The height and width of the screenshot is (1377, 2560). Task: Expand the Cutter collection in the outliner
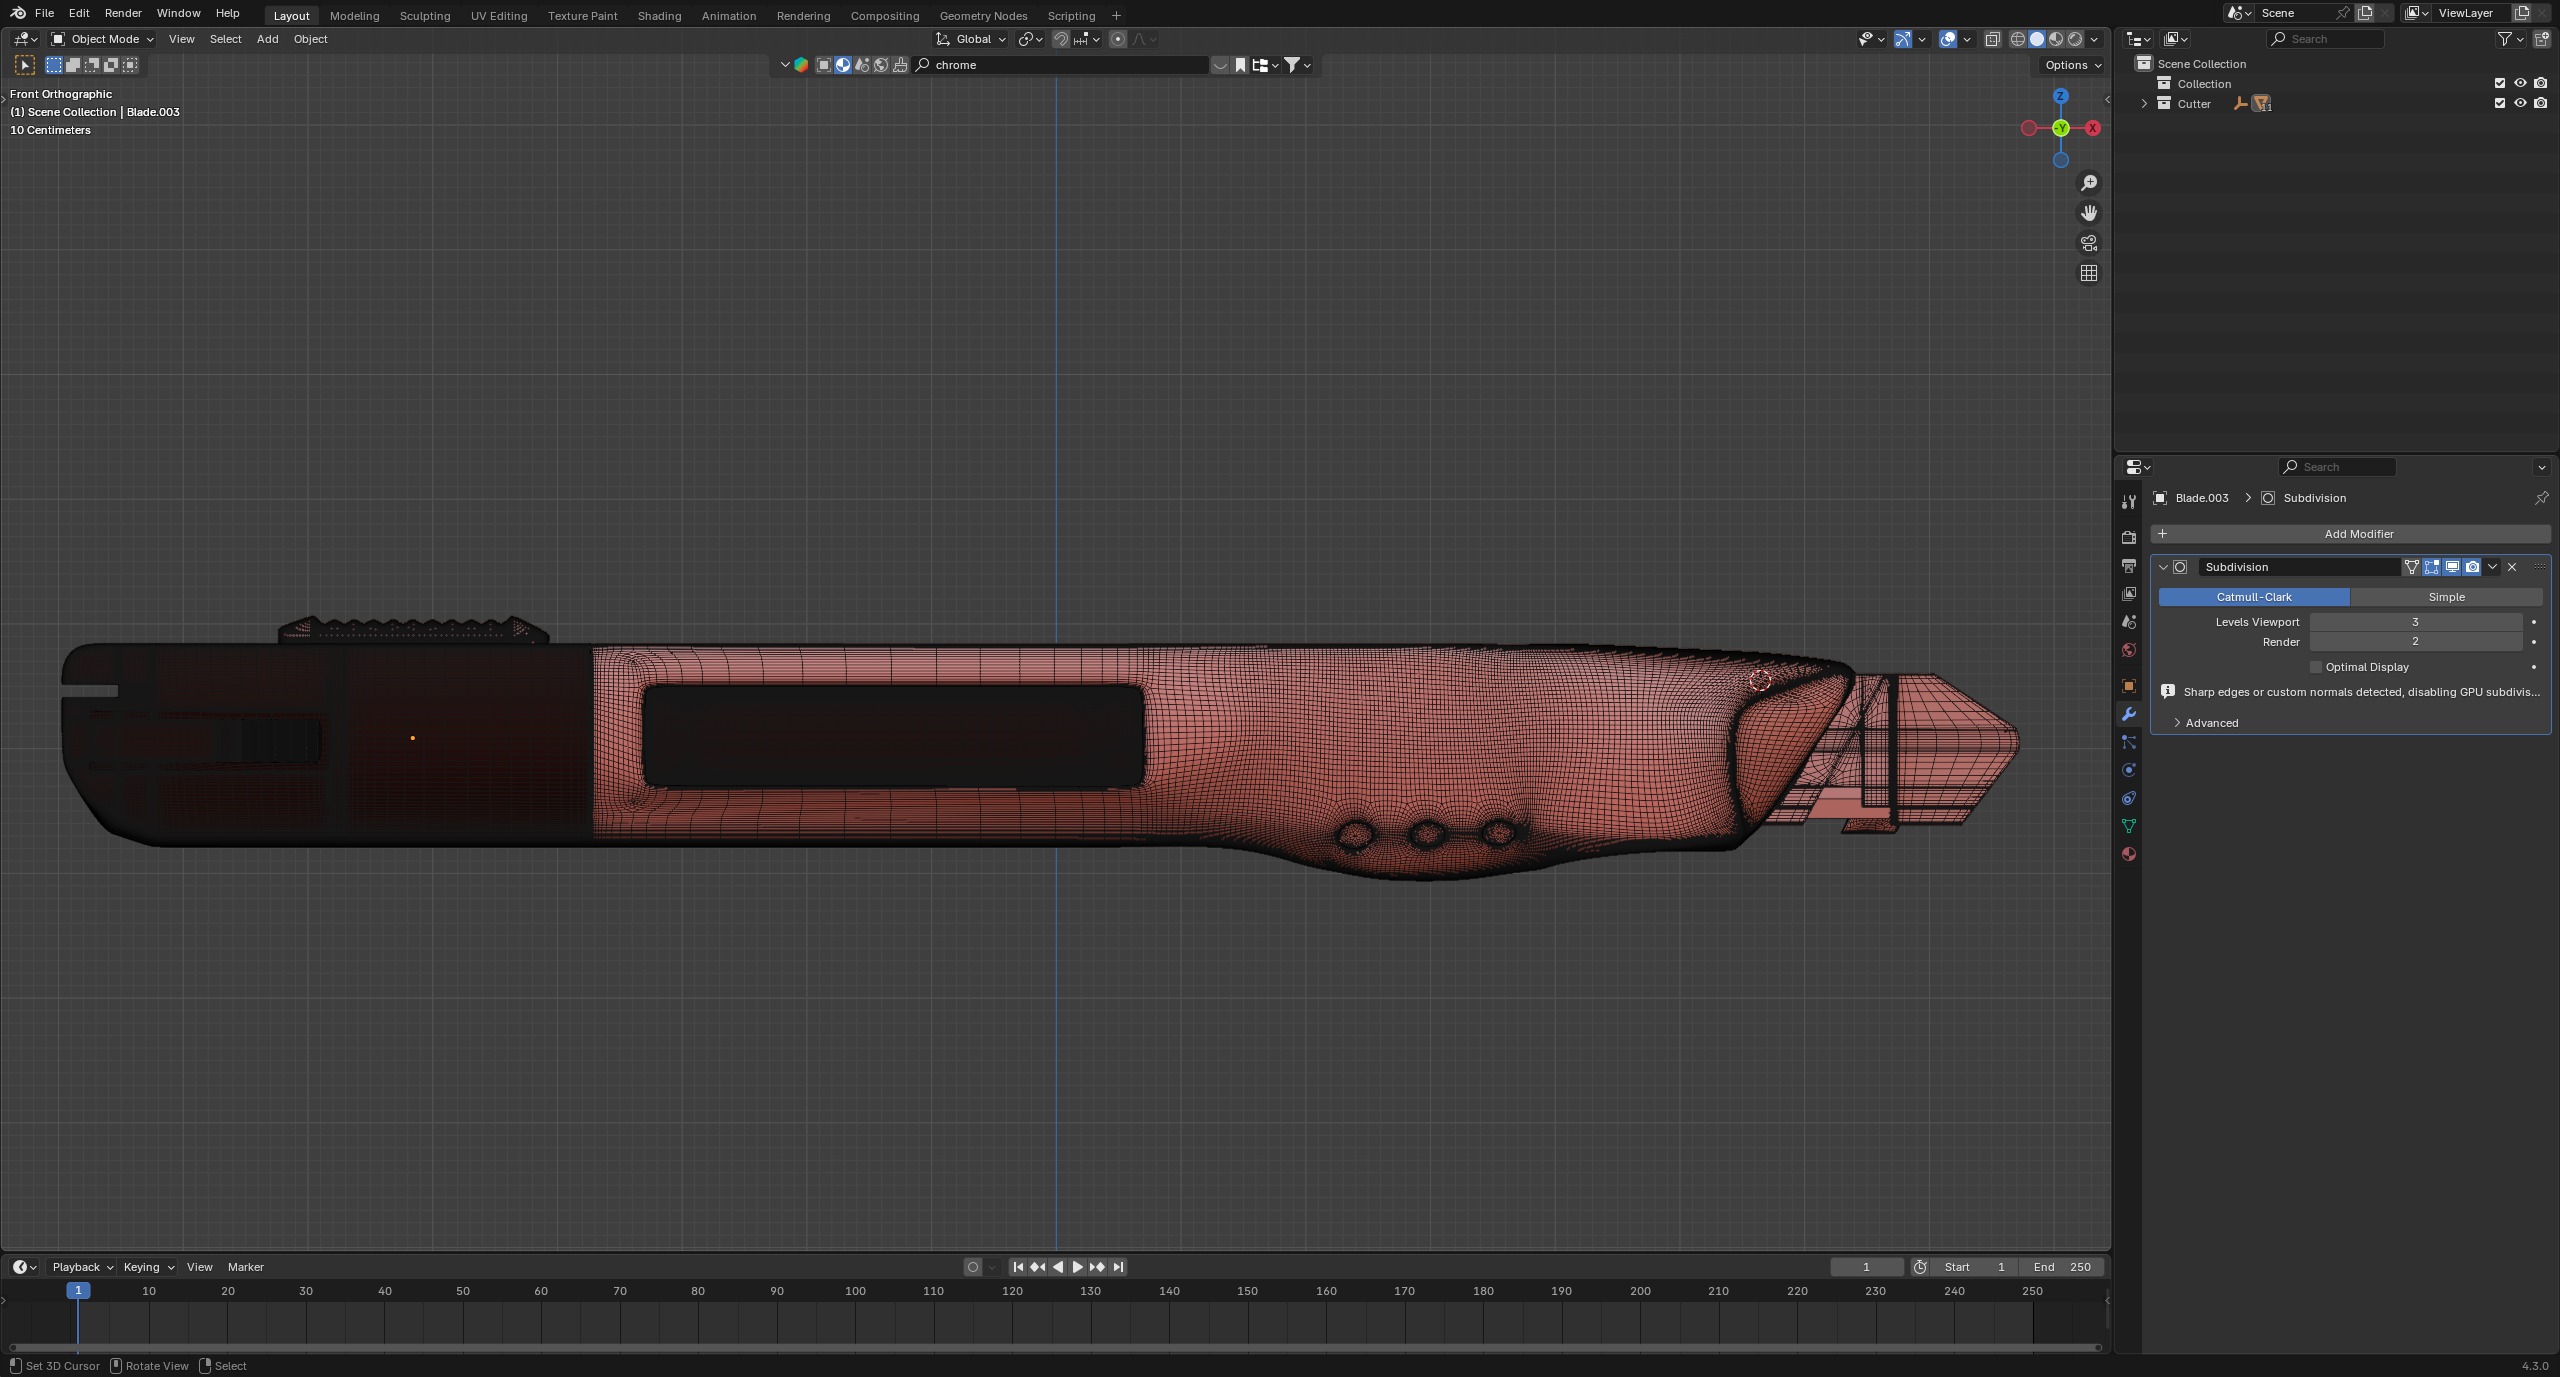tap(2143, 104)
